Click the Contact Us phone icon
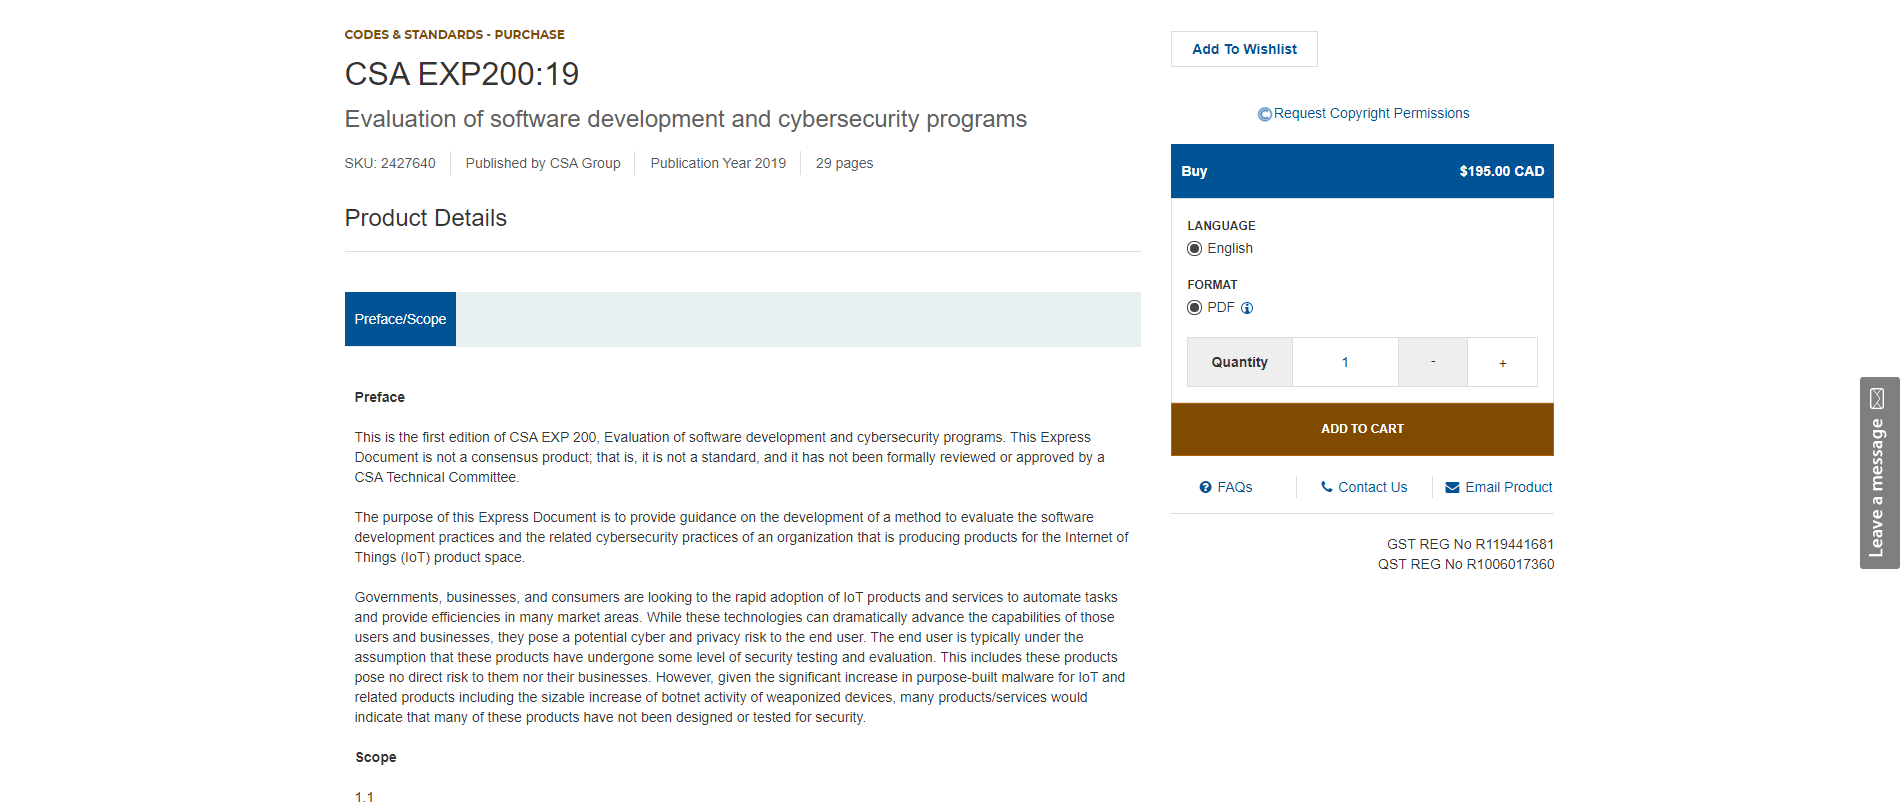Viewport: 1900px width, 812px height. click(x=1327, y=487)
